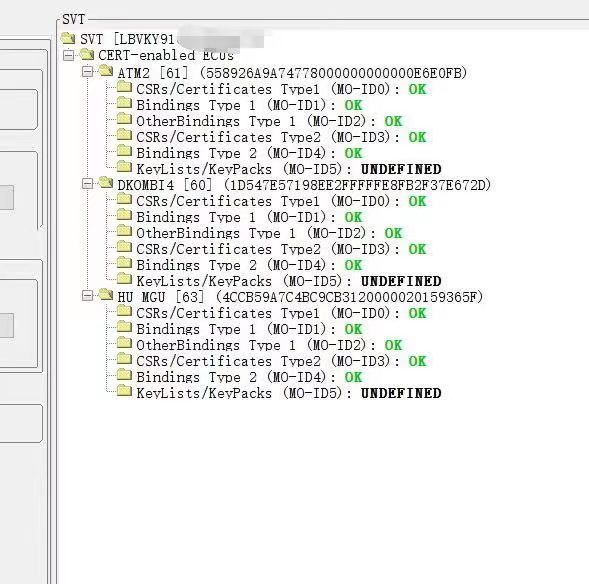Click folder icon of DKOMBI4 Bindings Type 2

click(124, 263)
